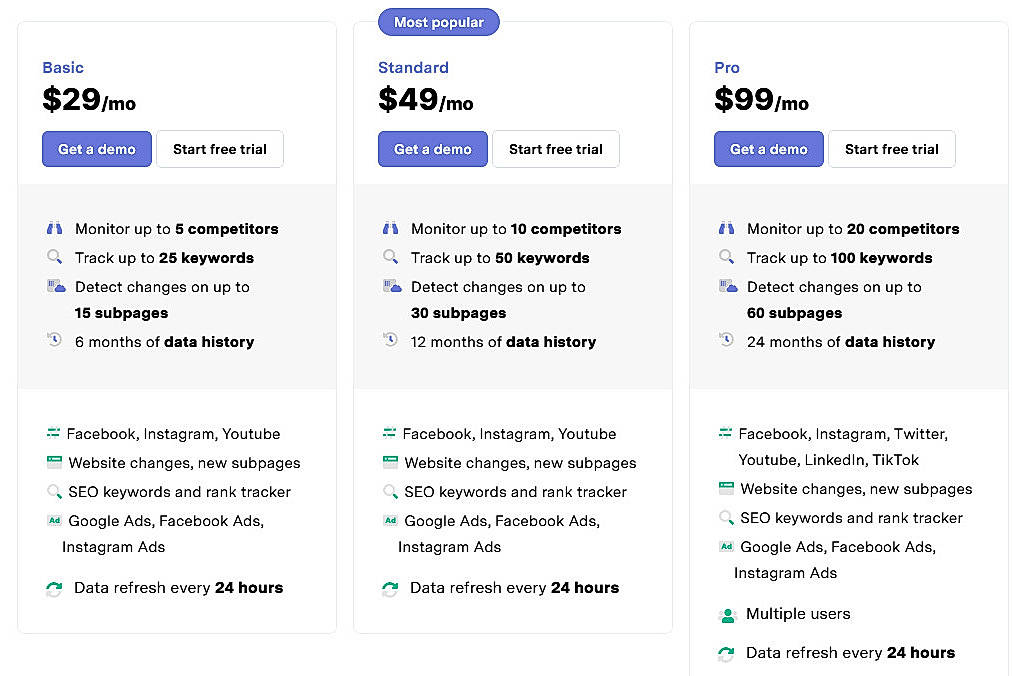The height and width of the screenshot is (676, 1012).
Task: Click the Most popular badge
Action: click(438, 21)
